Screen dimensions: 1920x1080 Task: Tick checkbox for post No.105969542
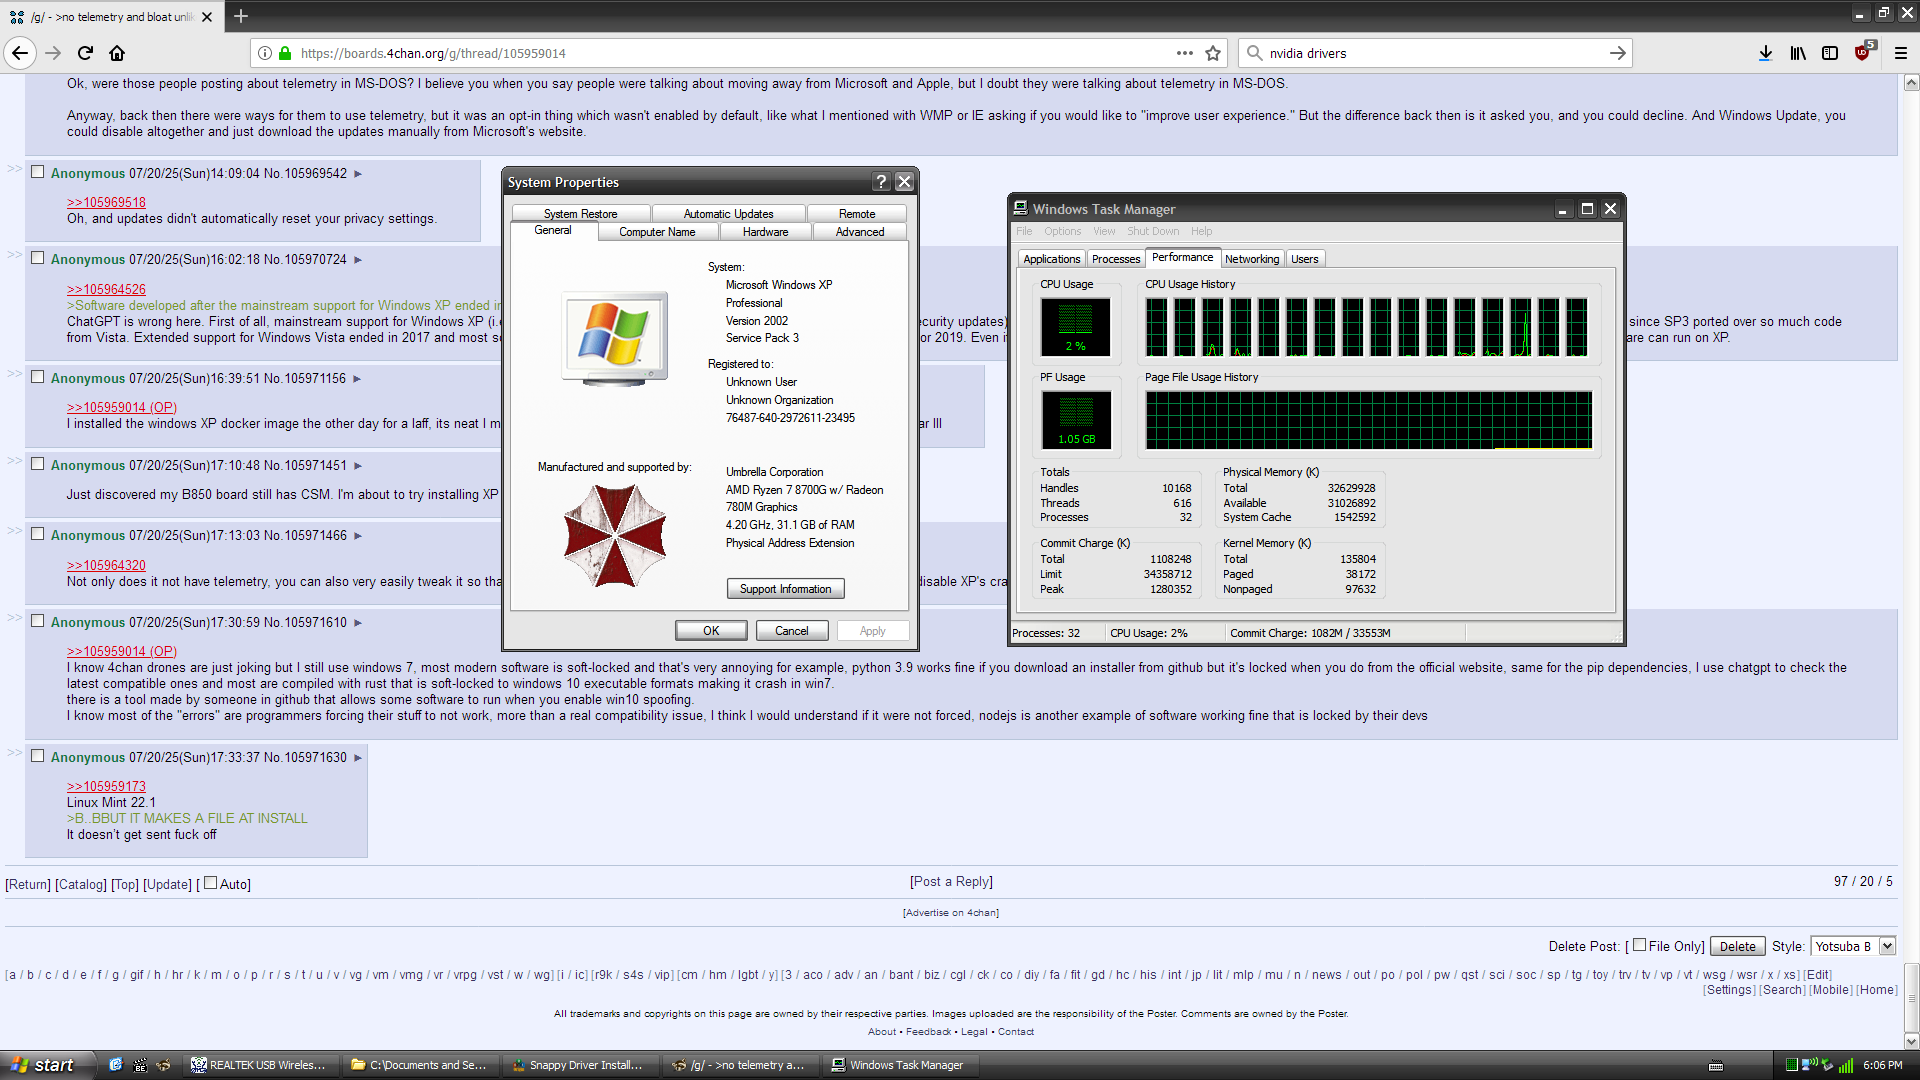[38, 172]
